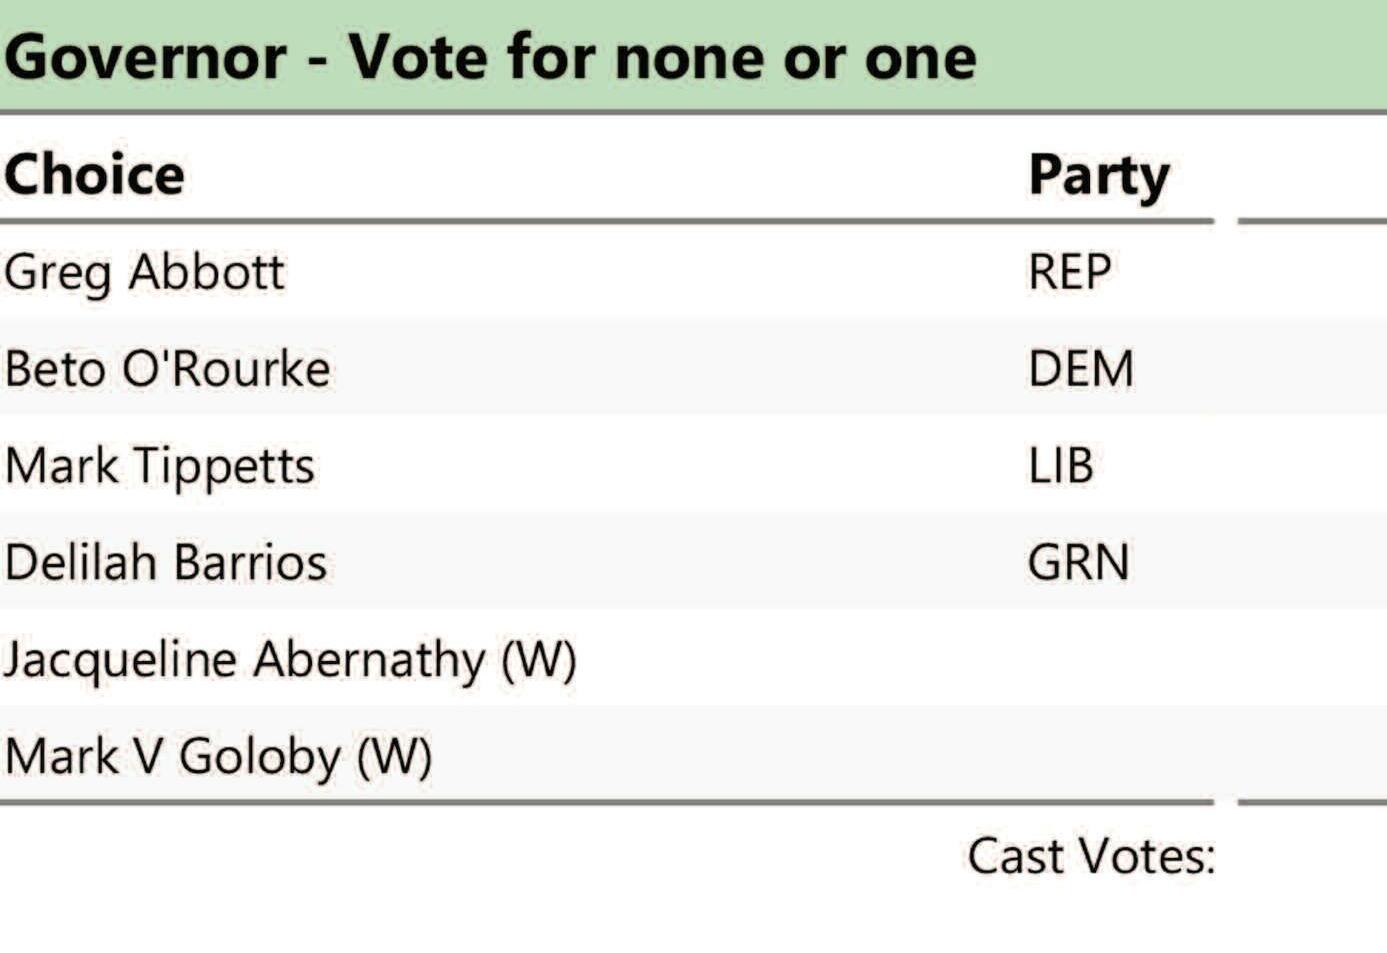Click the word Governor in the title
This screenshot has width=1387, height=953.
tap(146, 57)
